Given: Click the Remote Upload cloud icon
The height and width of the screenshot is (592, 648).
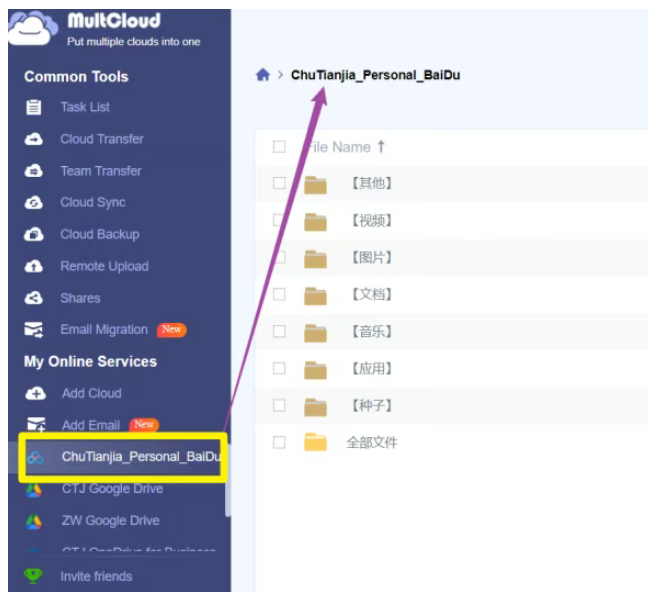Looking at the screenshot, I should (33, 266).
